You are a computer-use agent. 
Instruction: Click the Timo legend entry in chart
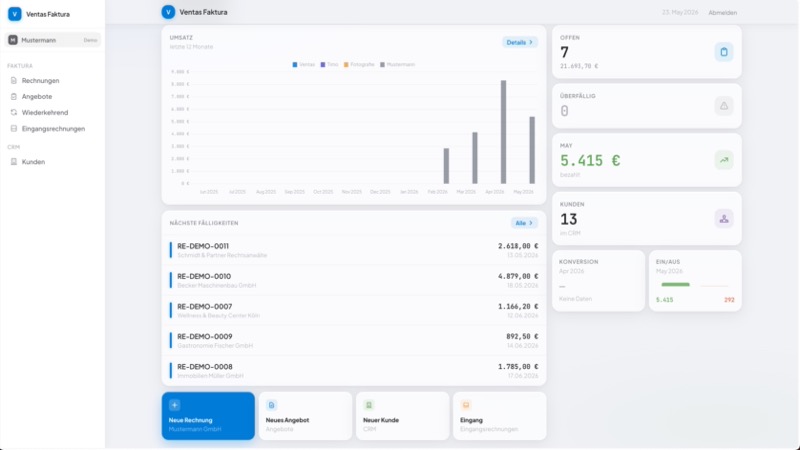(x=330, y=65)
